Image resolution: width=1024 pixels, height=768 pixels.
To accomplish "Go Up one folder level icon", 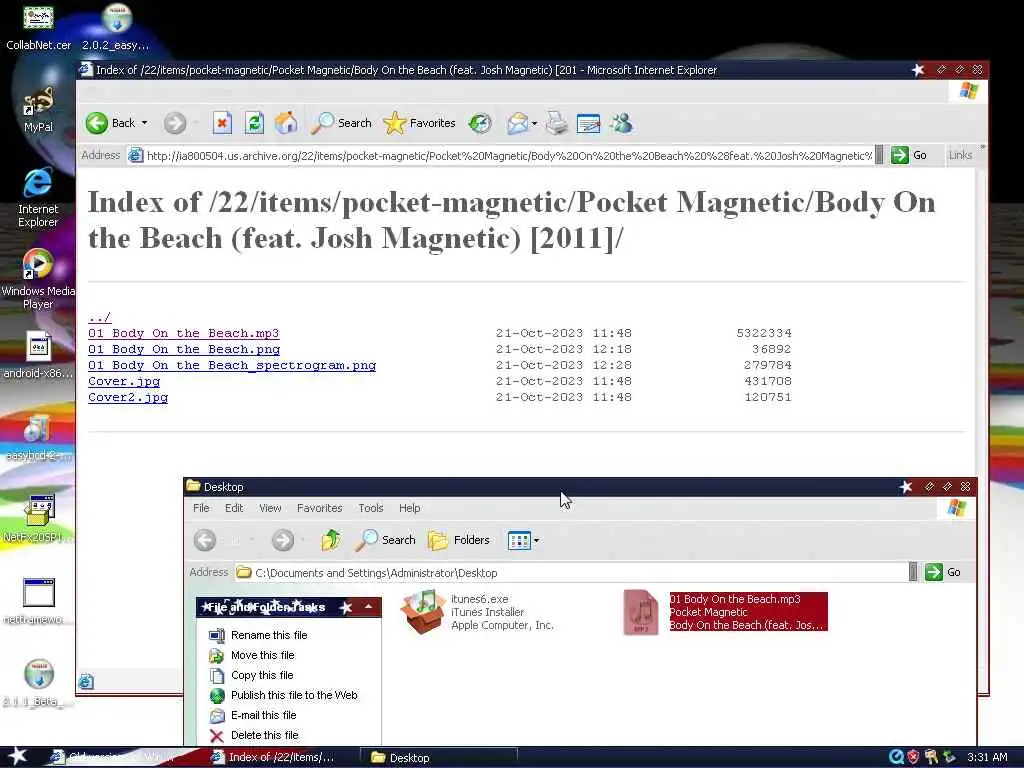I will tap(331, 540).
